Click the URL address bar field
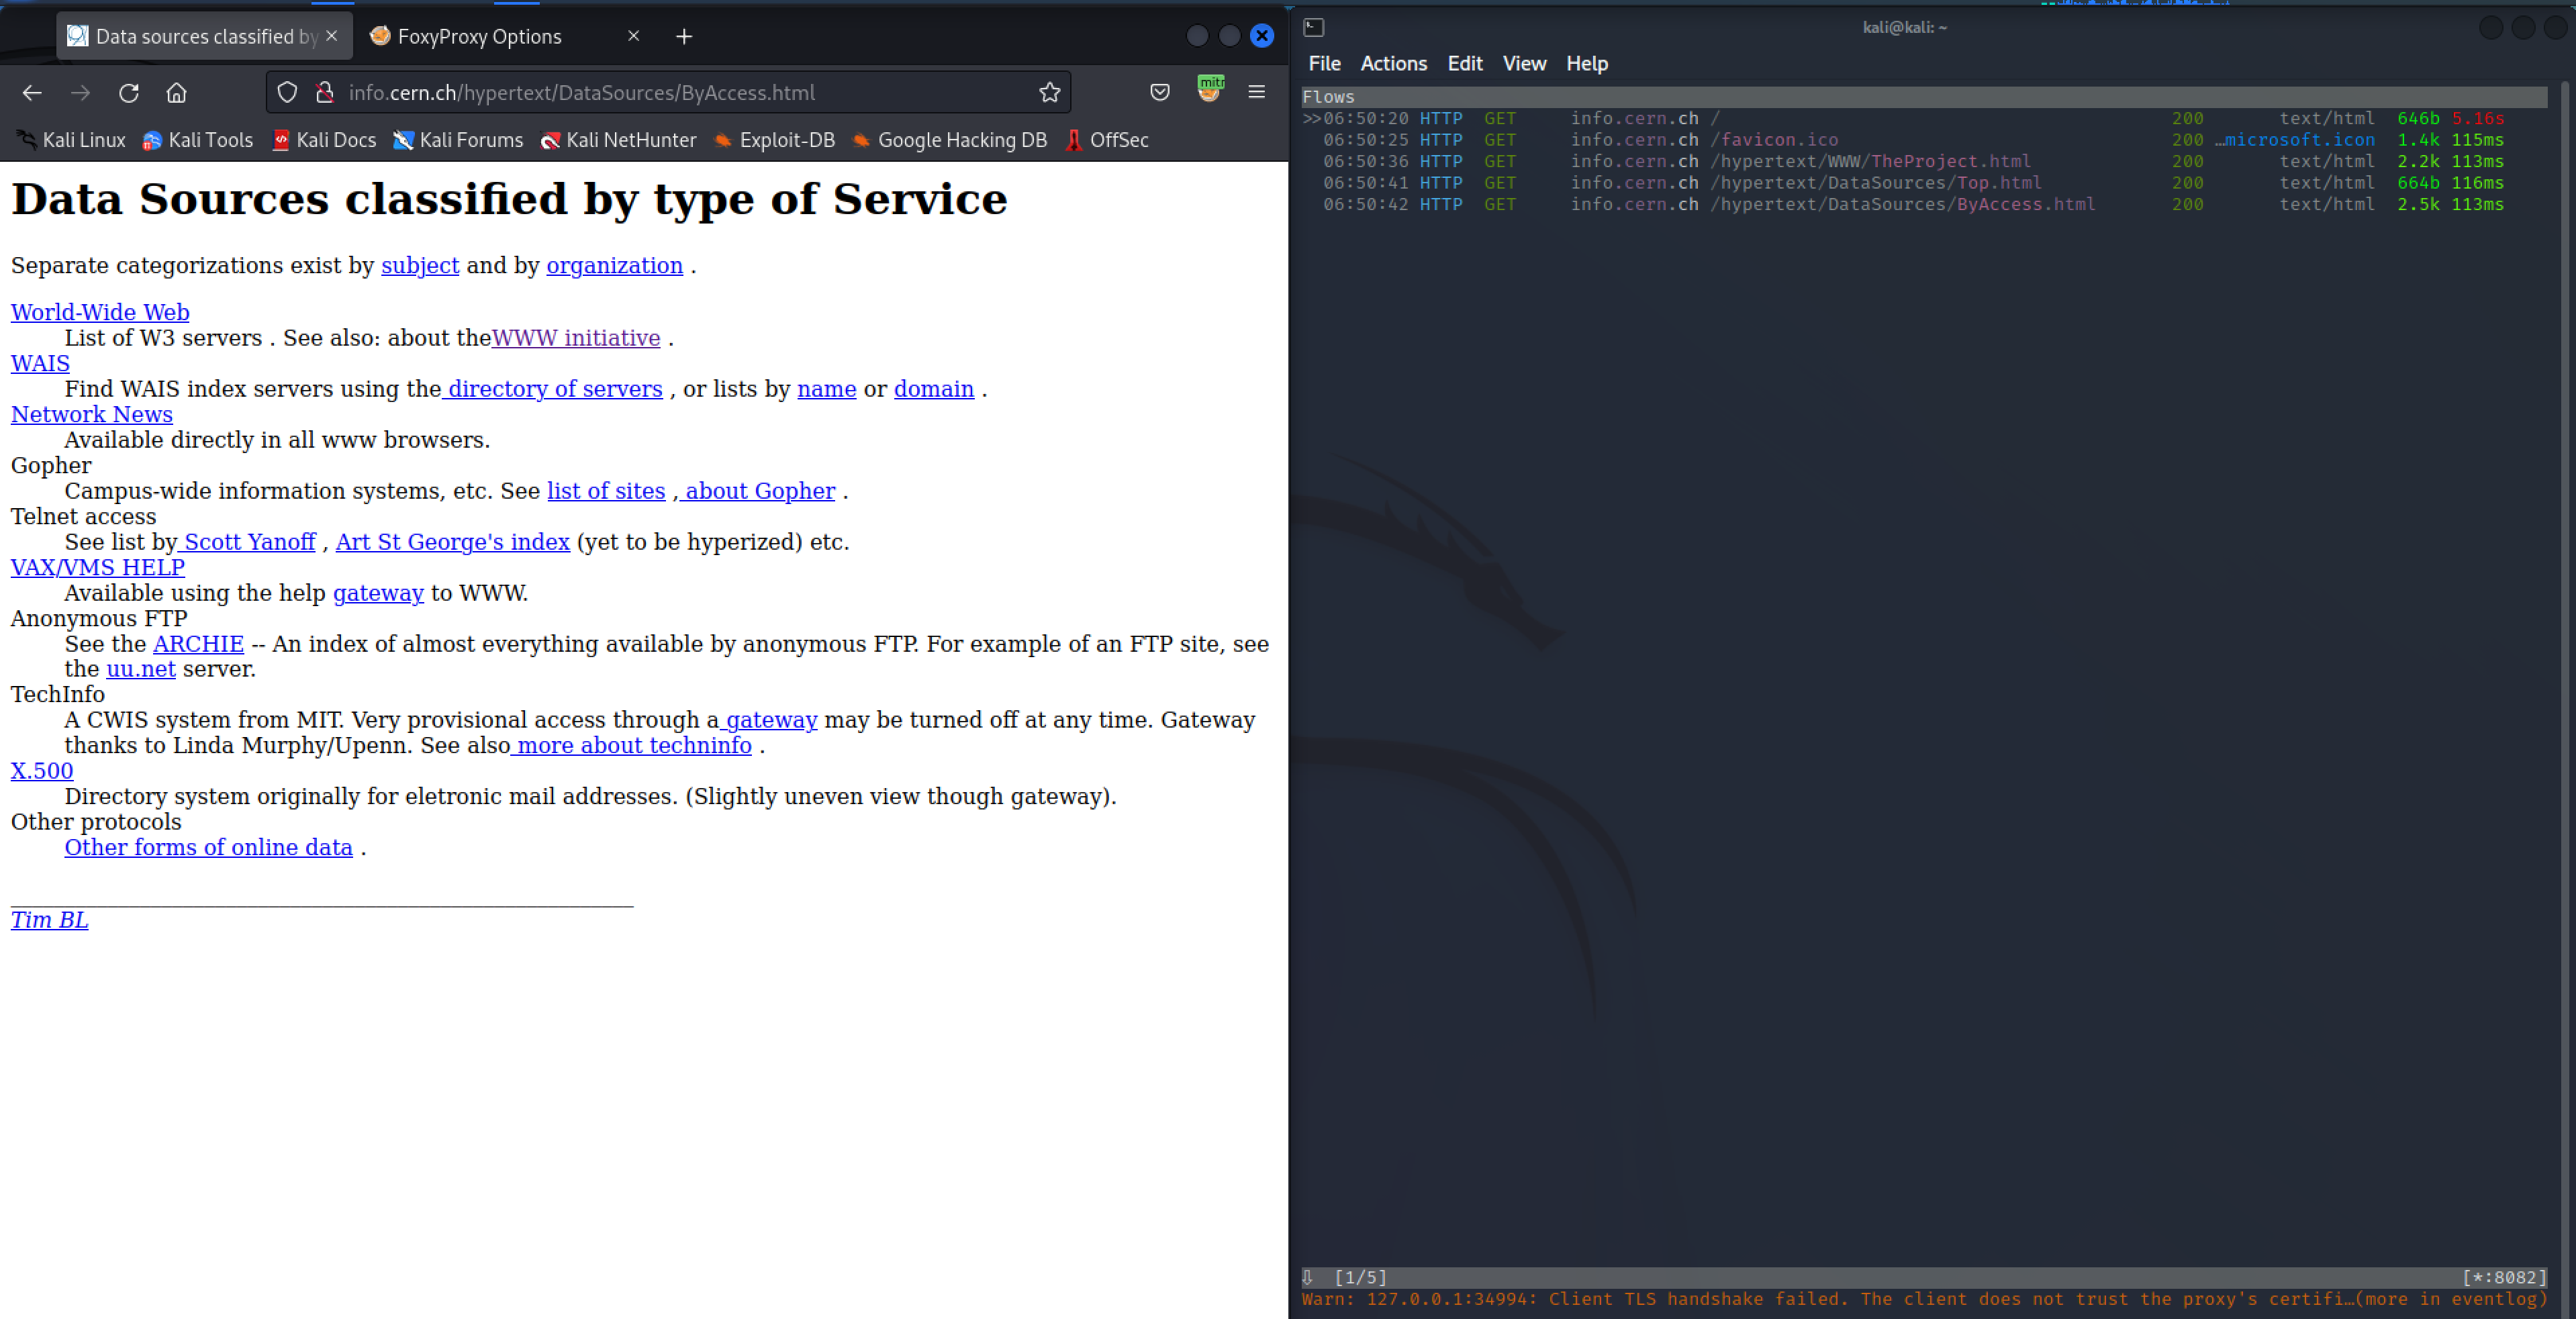Image resolution: width=2576 pixels, height=1319 pixels. [x=680, y=93]
